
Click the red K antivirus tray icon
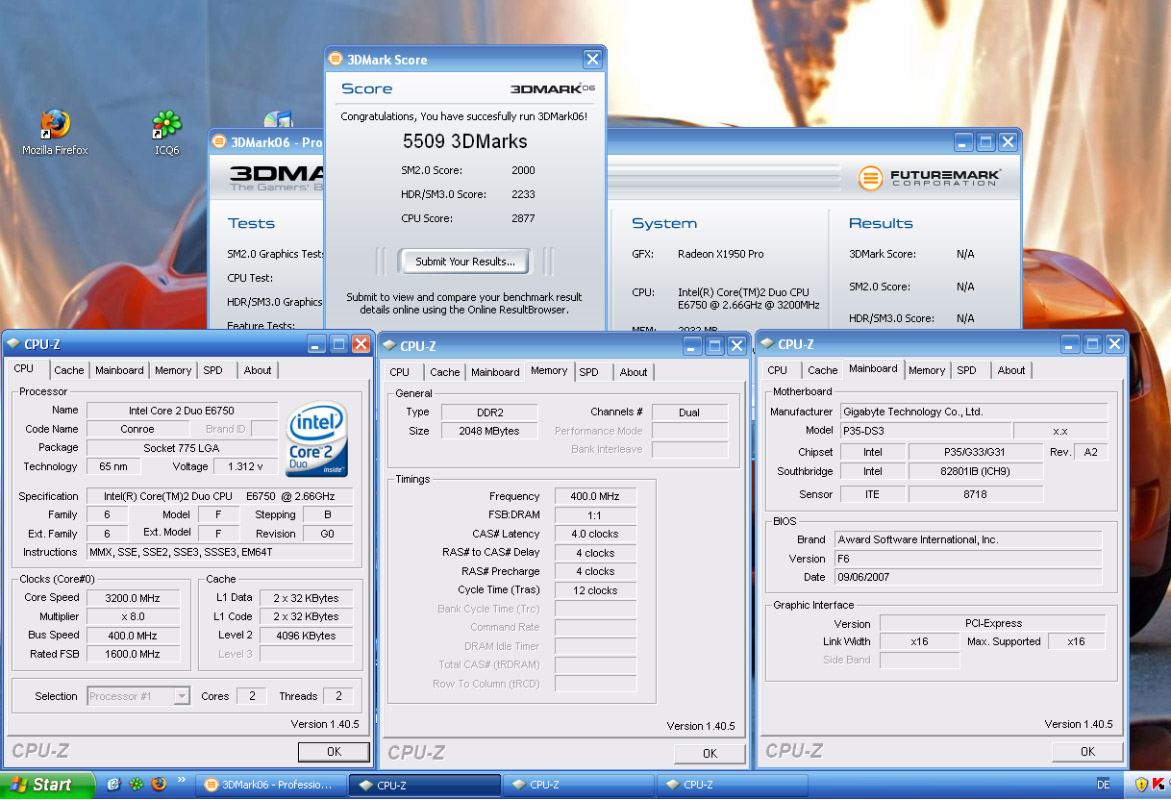pyautogui.click(x=1159, y=784)
